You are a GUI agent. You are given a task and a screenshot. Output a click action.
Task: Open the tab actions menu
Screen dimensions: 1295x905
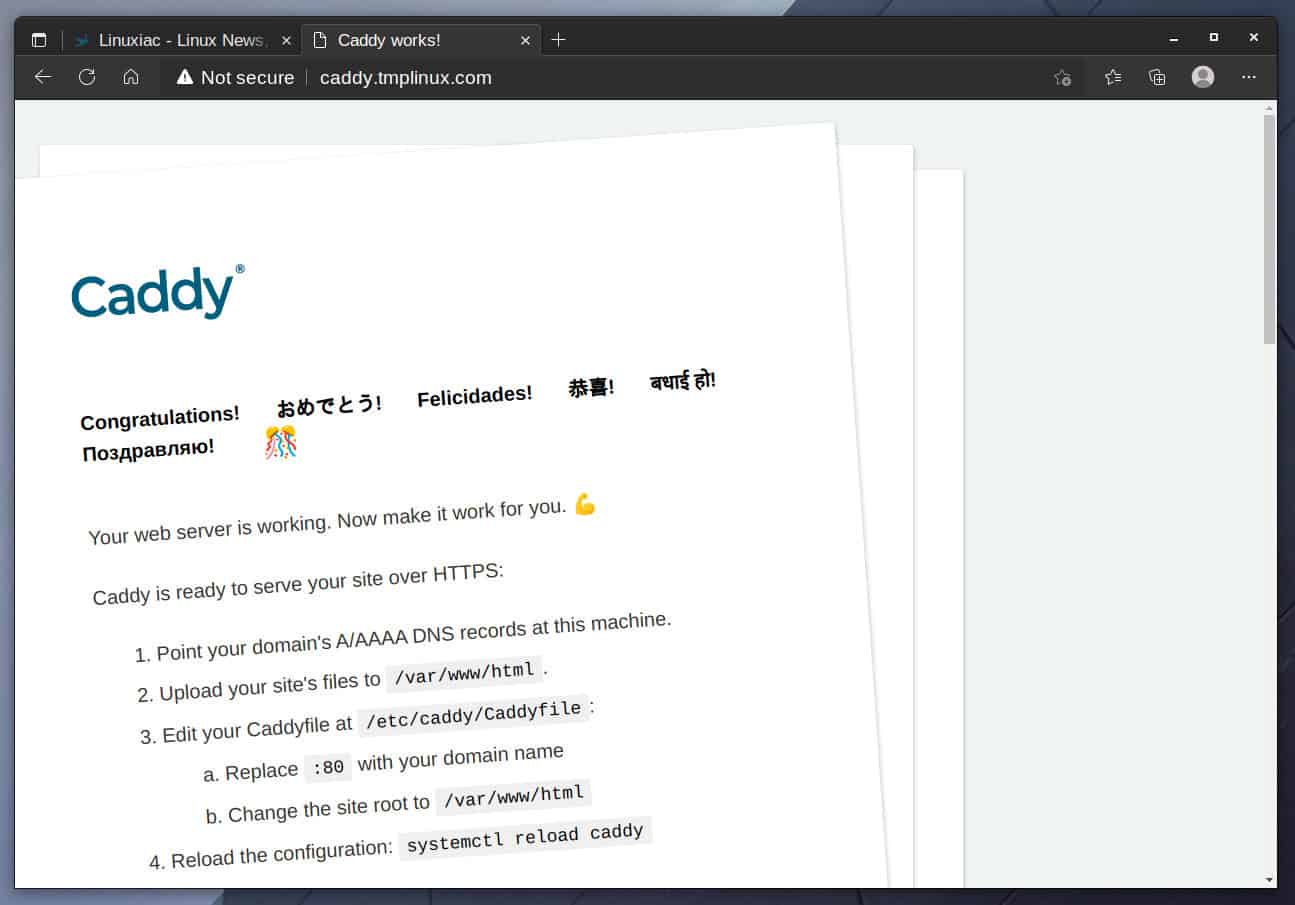pos(38,38)
